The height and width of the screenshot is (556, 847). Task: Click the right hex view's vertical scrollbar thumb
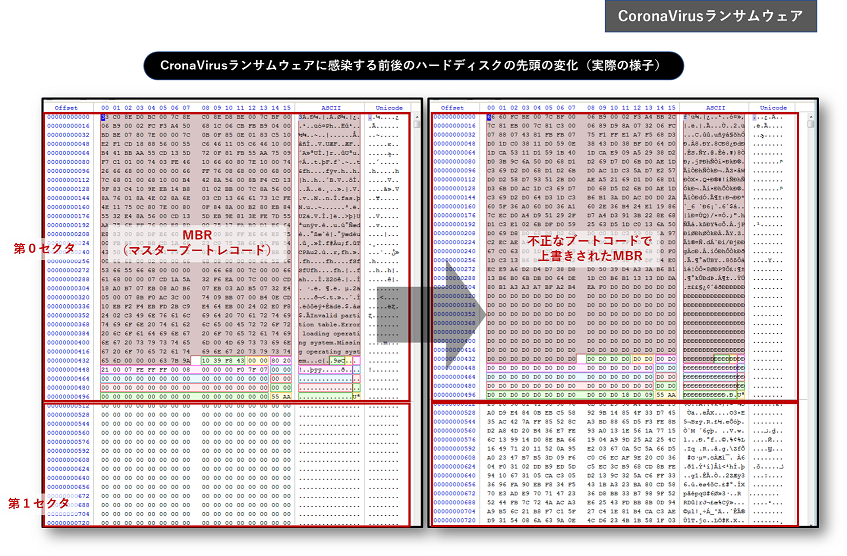click(811, 124)
